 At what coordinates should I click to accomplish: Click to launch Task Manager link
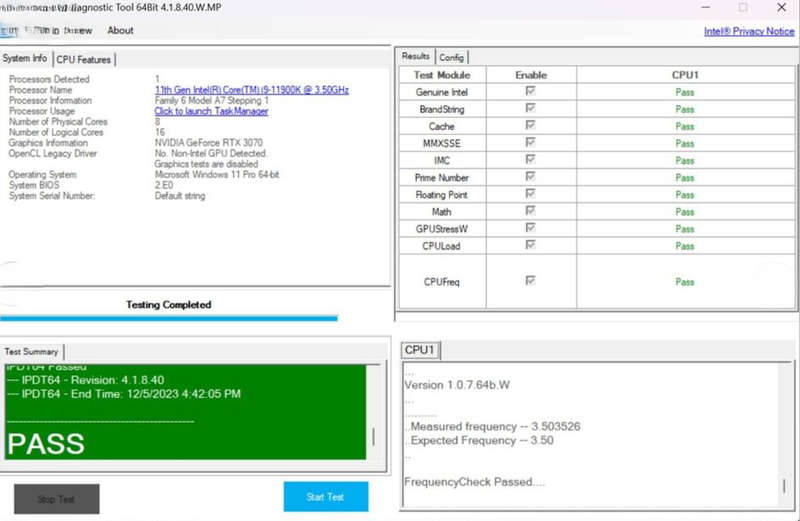[x=211, y=111]
